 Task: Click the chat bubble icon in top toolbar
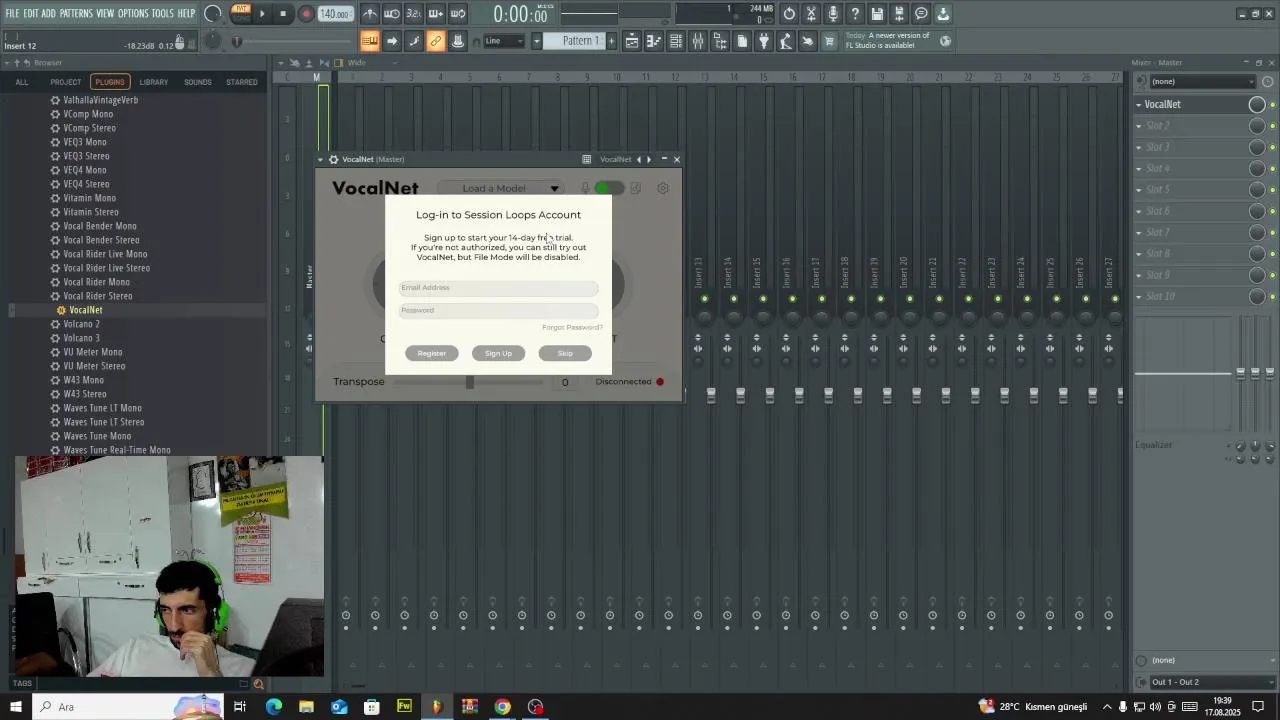point(921,14)
